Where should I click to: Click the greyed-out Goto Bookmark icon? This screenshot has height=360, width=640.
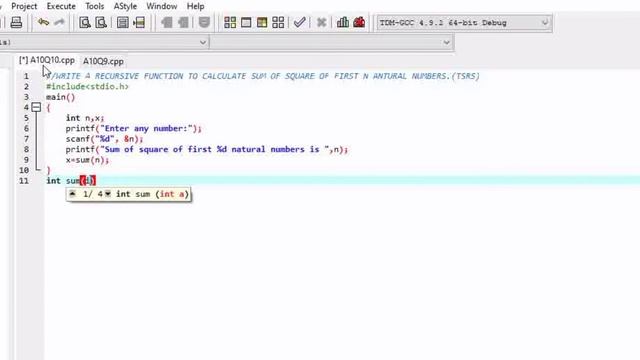(204, 22)
